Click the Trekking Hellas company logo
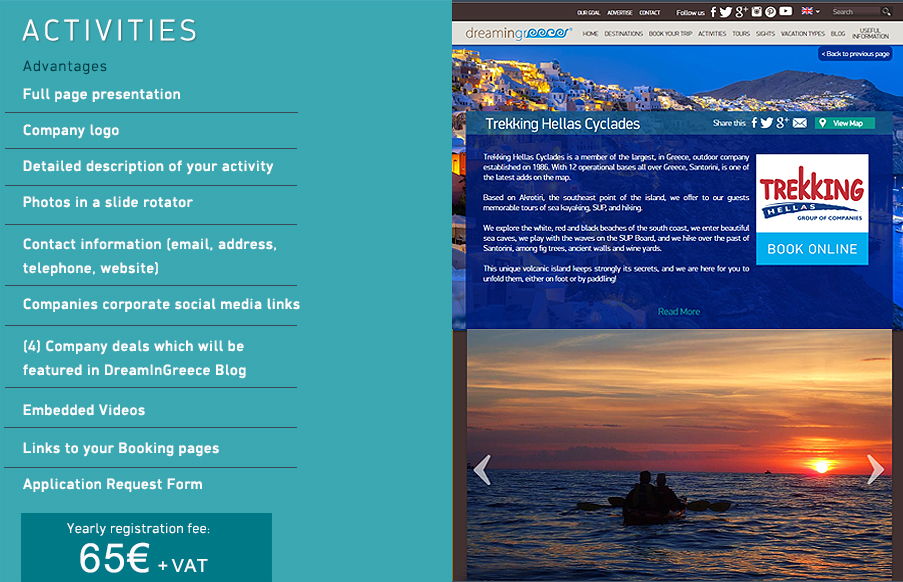The image size is (903, 582). pos(812,193)
